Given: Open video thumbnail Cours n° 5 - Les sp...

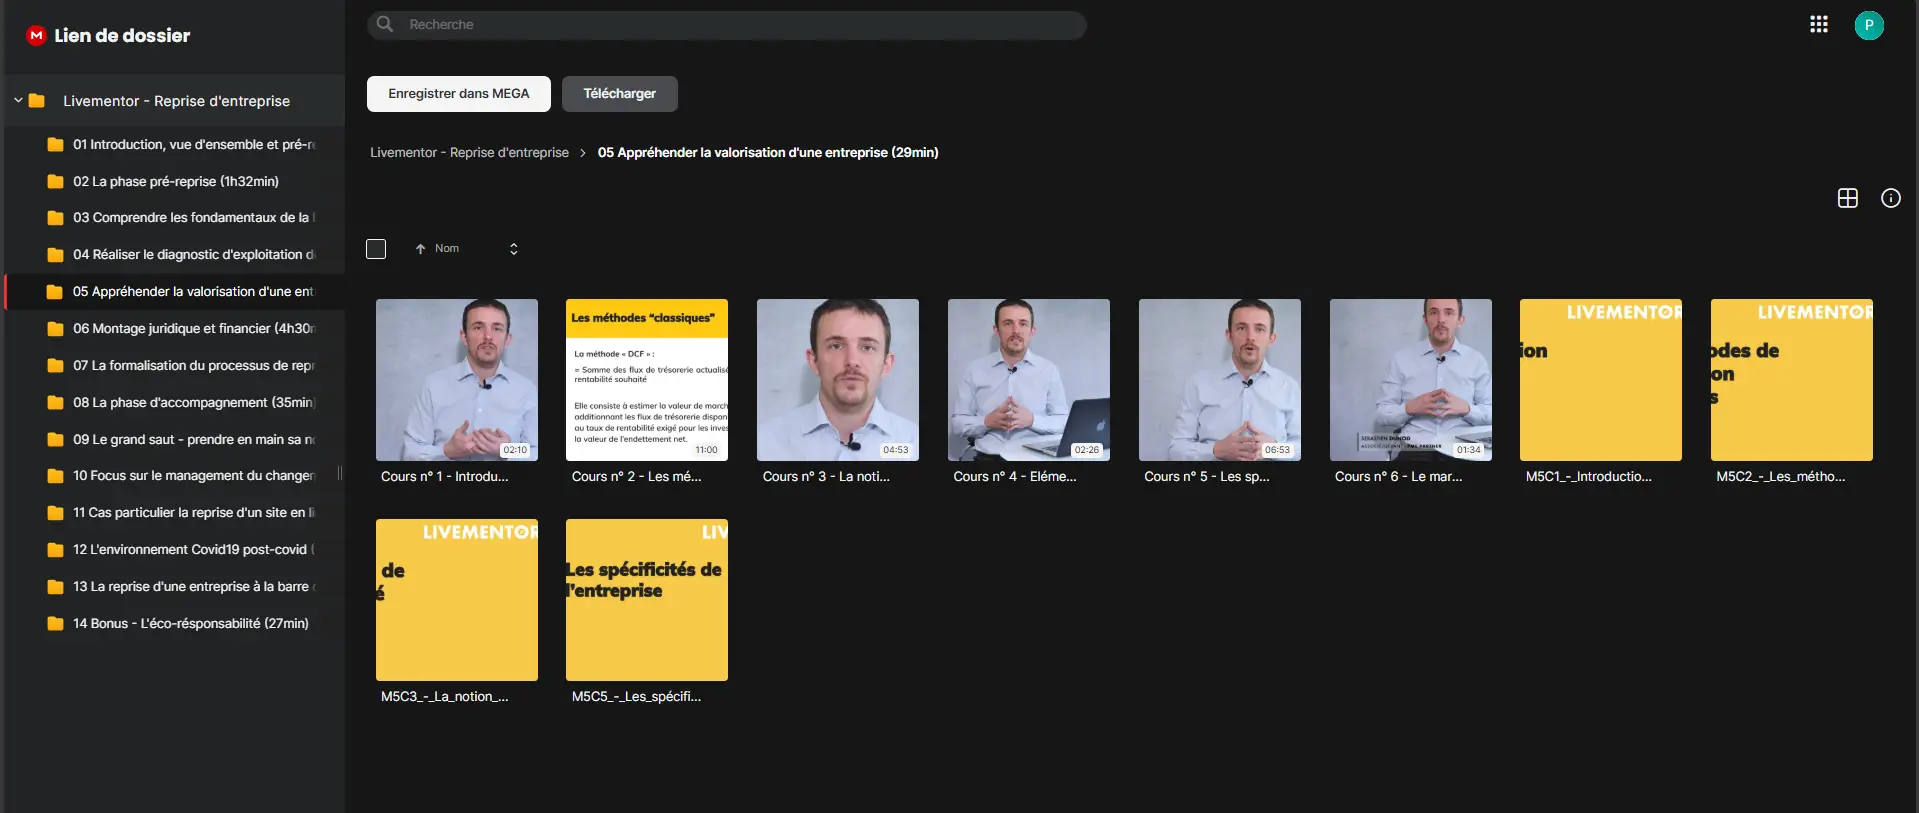Looking at the screenshot, I should 1220,380.
